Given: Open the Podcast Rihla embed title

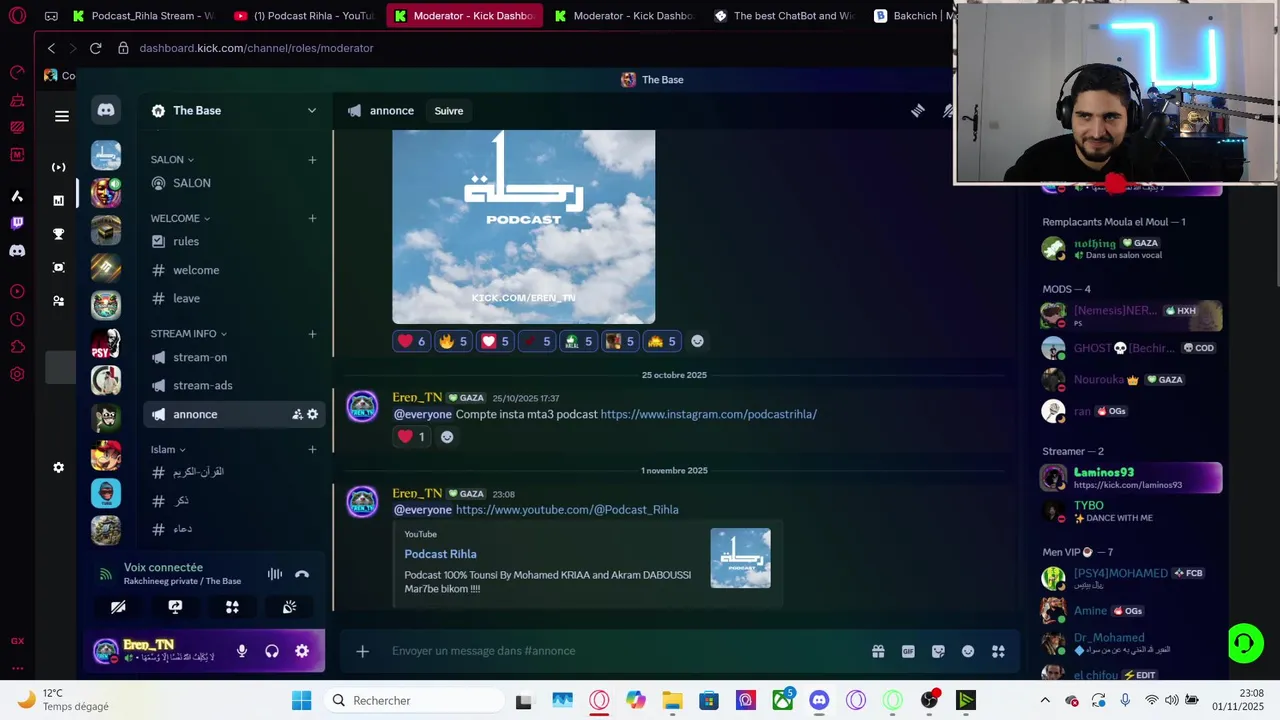Looking at the screenshot, I should click(440, 554).
